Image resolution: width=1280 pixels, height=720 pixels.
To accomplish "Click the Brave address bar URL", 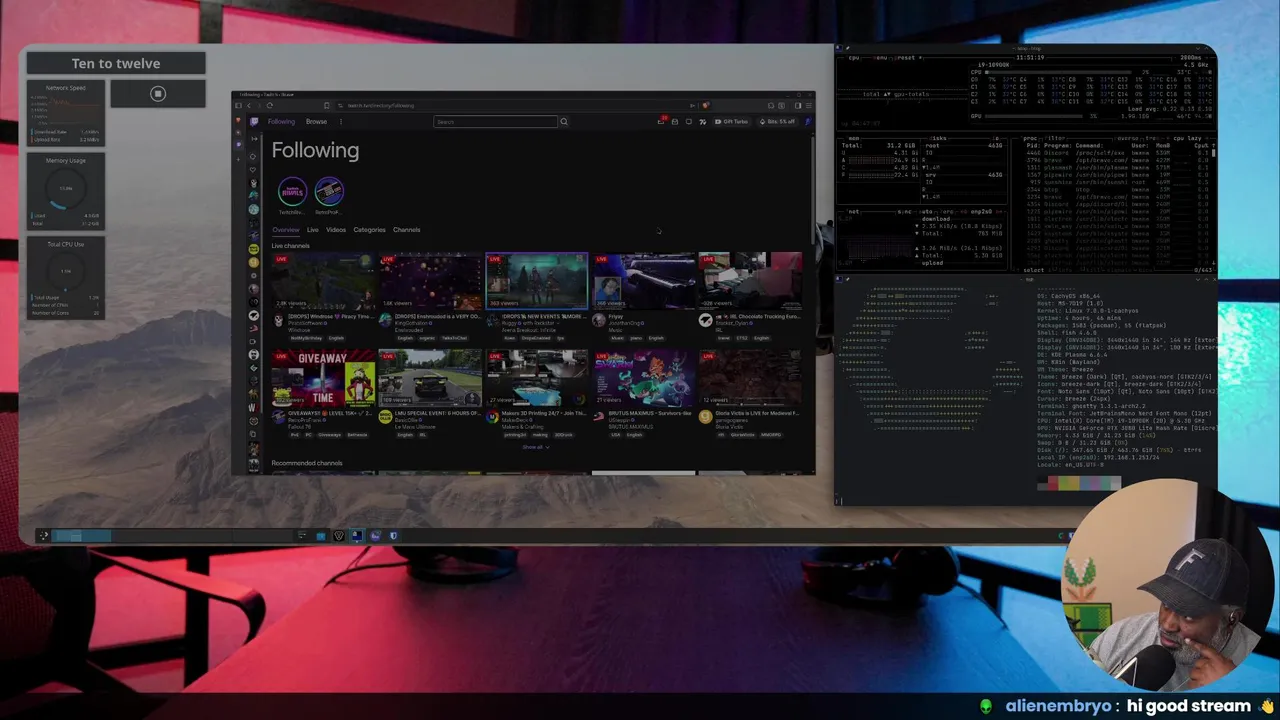I will click(380, 105).
